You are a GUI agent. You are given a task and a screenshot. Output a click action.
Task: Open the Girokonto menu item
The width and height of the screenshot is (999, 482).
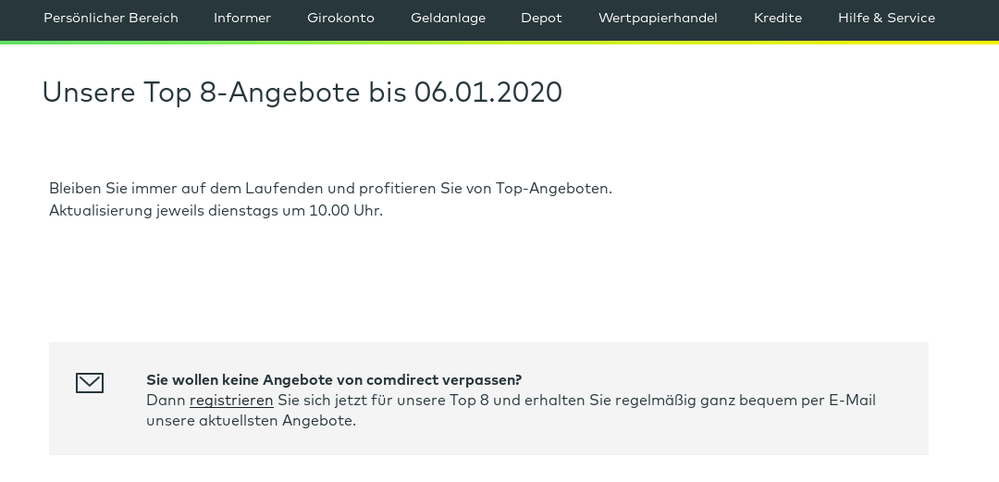point(340,18)
